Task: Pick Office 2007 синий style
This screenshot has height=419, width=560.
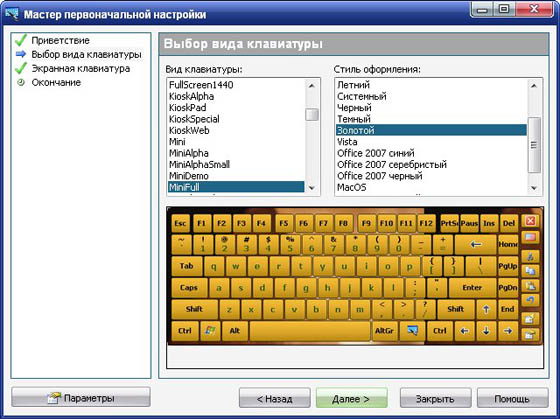Action: [431, 153]
